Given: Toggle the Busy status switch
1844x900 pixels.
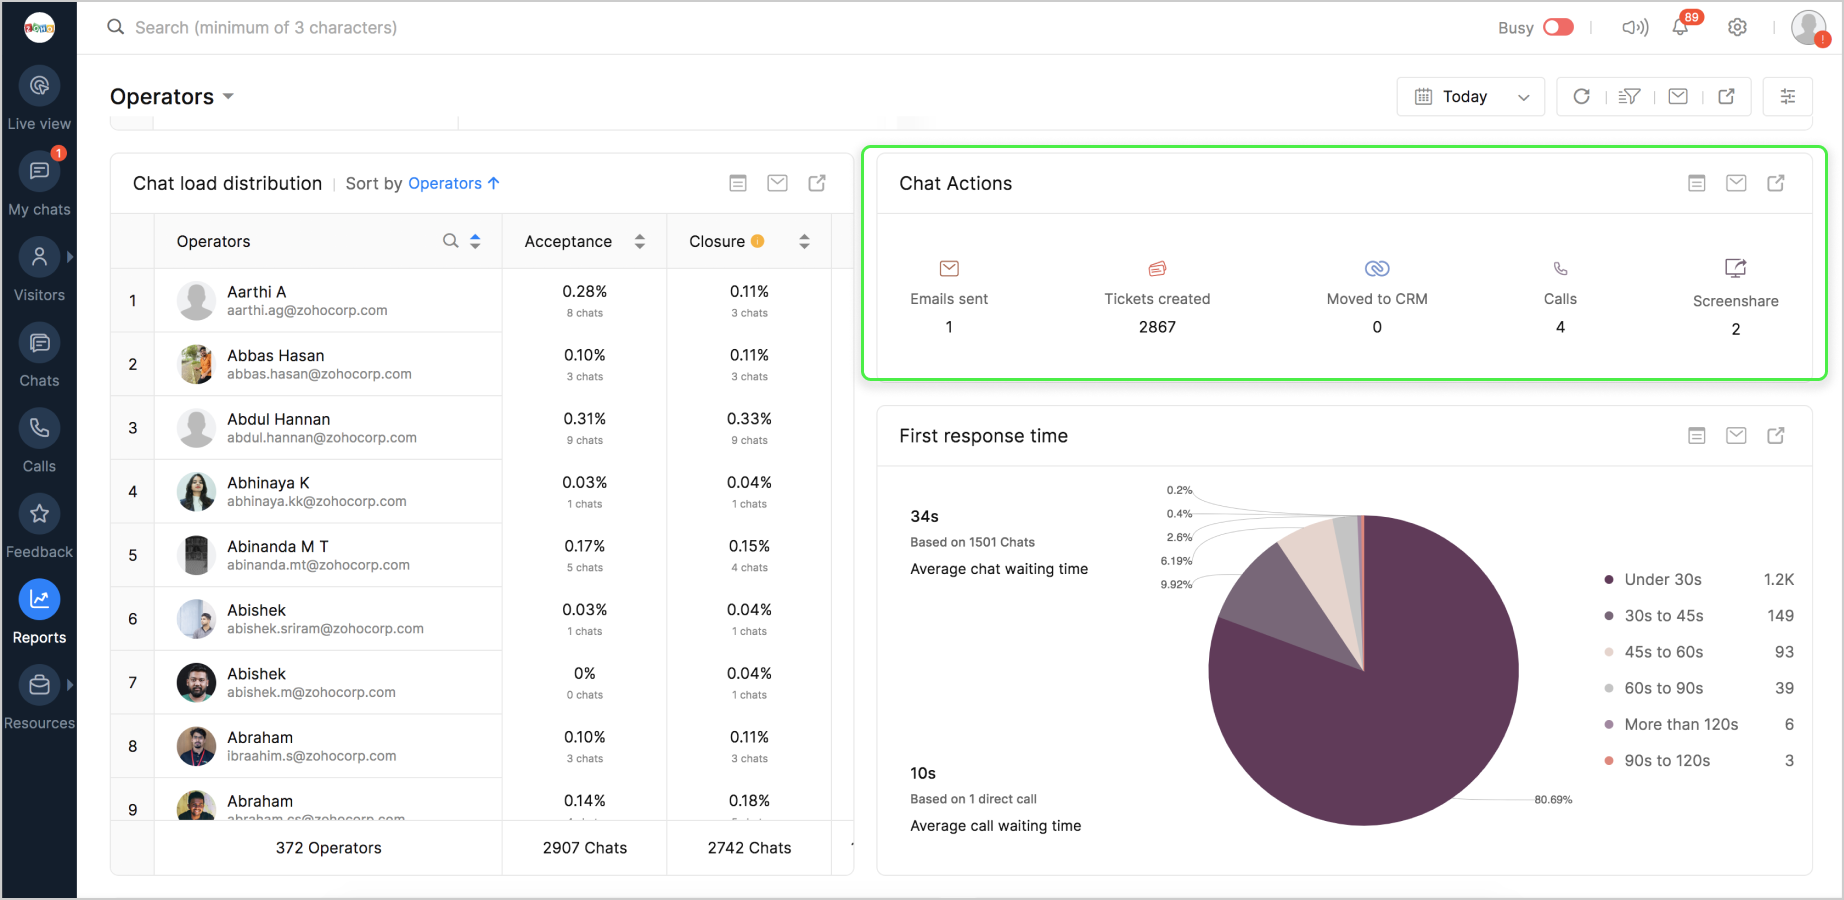Looking at the screenshot, I should pyautogui.click(x=1557, y=28).
